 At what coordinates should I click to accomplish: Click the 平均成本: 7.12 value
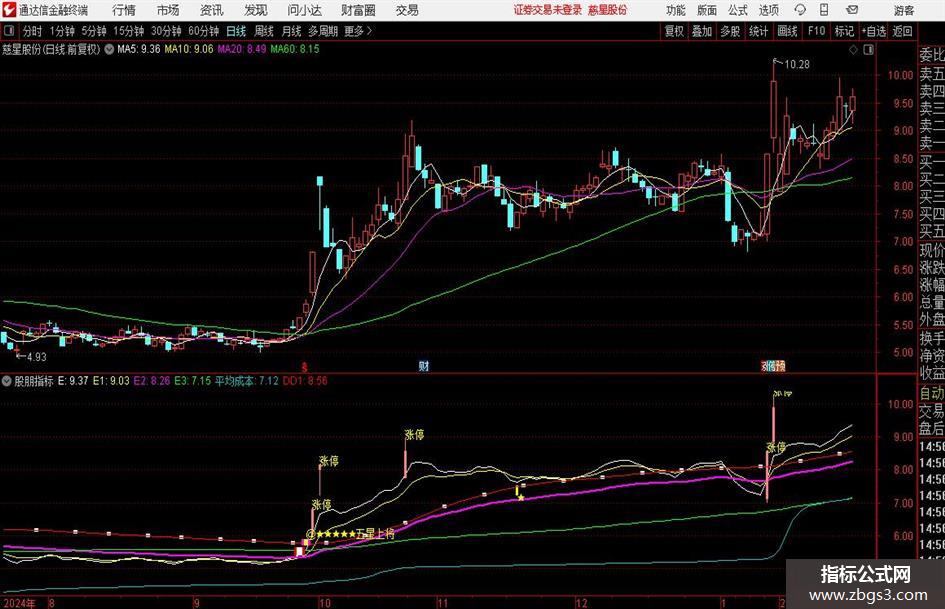pos(247,381)
